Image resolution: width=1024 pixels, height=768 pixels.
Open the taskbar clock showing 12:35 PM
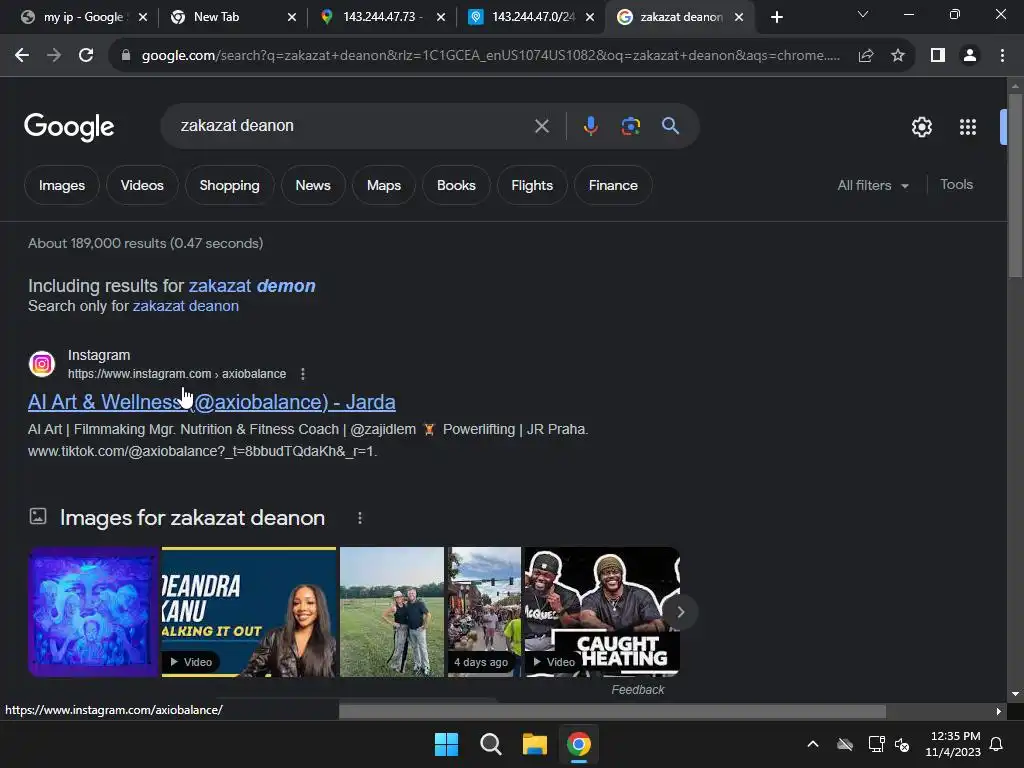953,744
